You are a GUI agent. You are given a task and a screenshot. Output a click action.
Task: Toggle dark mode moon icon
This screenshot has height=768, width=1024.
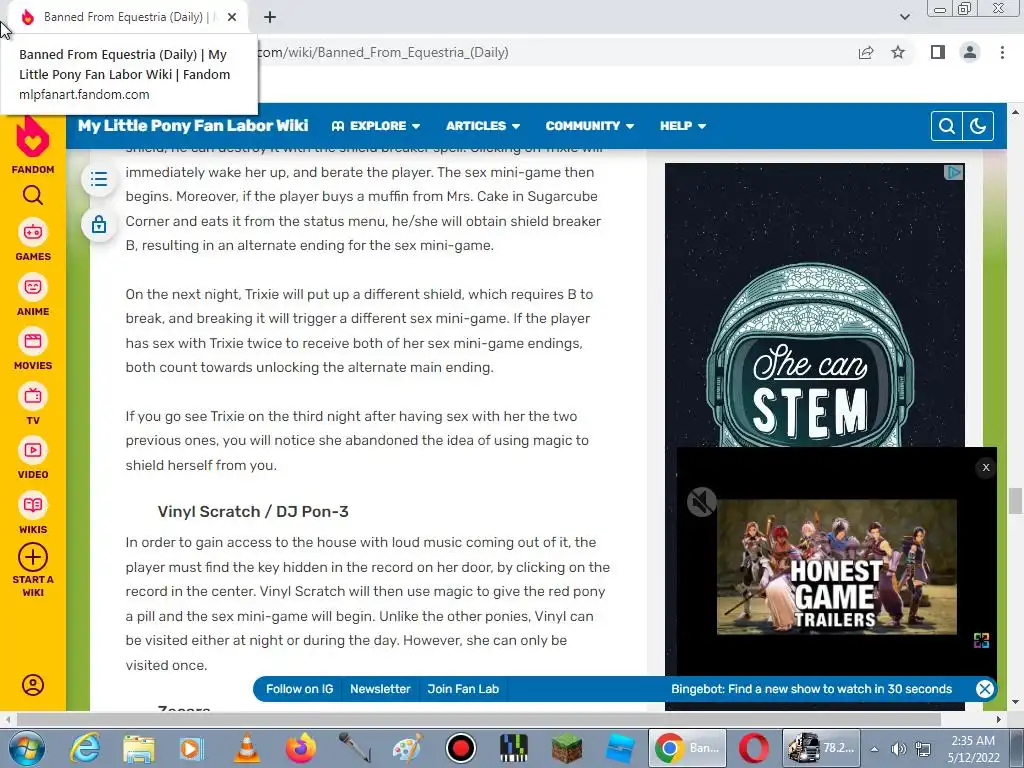pos(978,126)
